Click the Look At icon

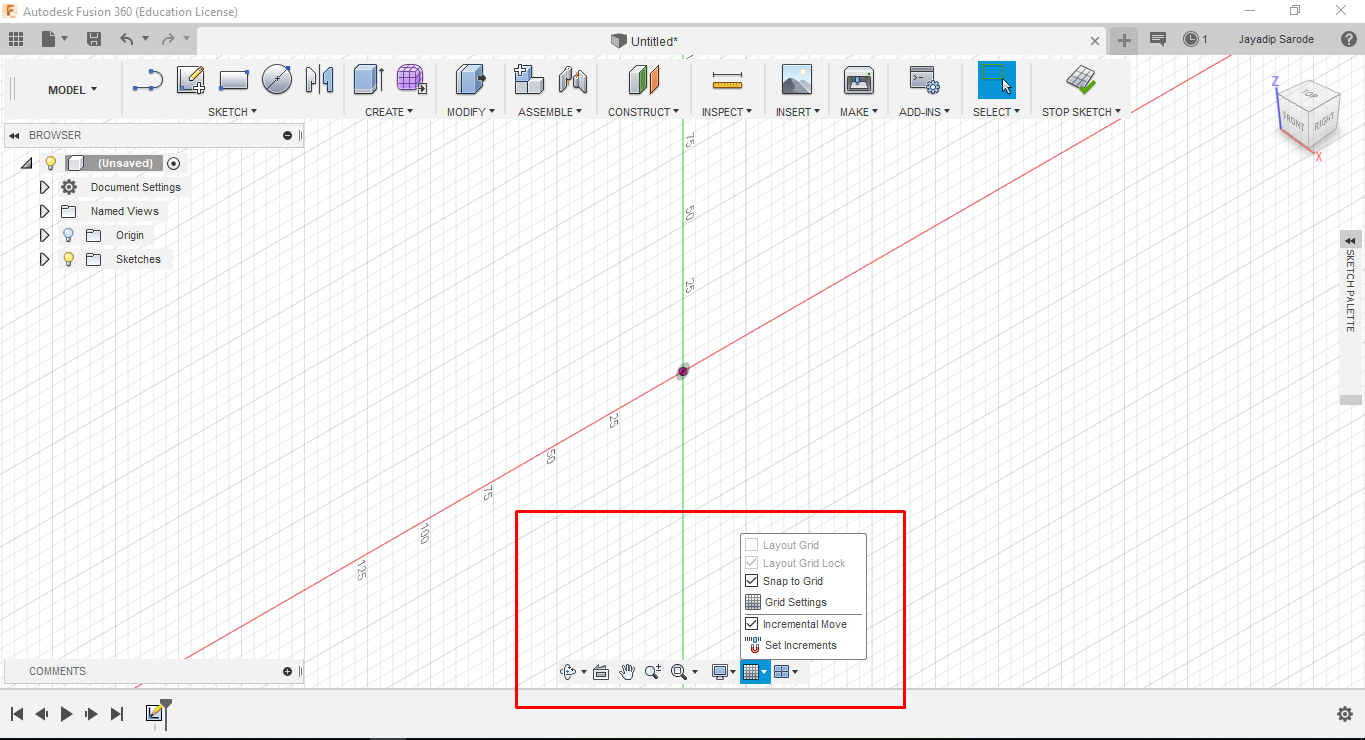(601, 672)
